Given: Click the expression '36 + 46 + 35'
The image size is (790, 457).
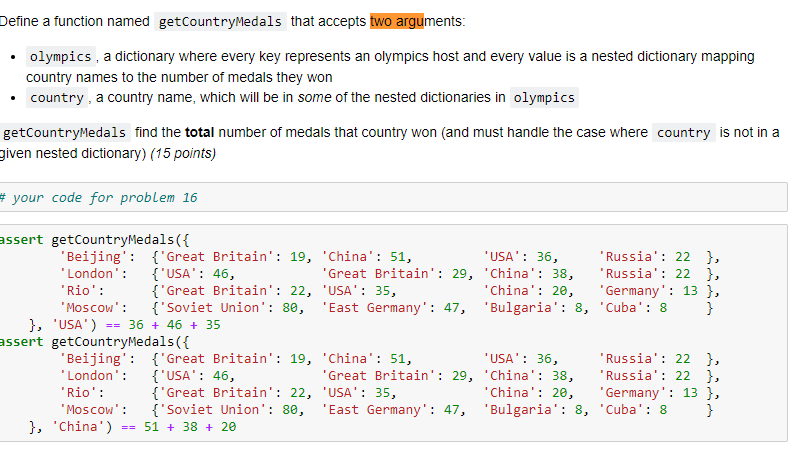Looking at the screenshot, I should [x=174, y=325].
